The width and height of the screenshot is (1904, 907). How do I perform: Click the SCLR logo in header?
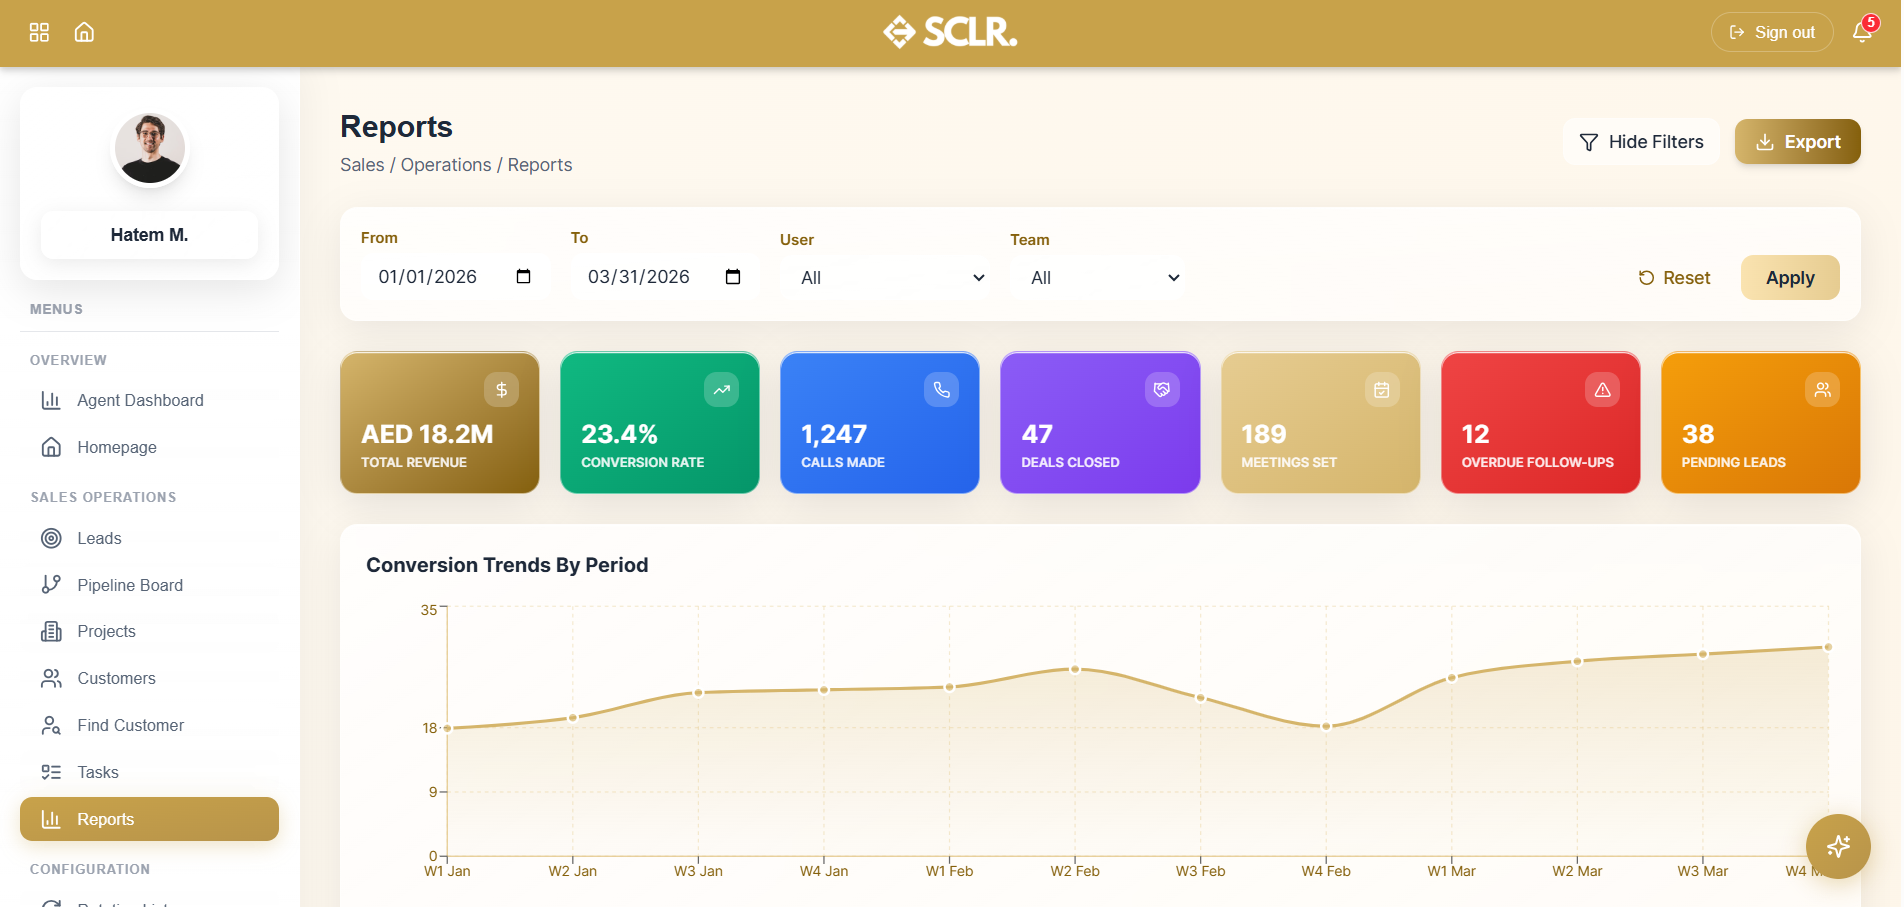950,32
